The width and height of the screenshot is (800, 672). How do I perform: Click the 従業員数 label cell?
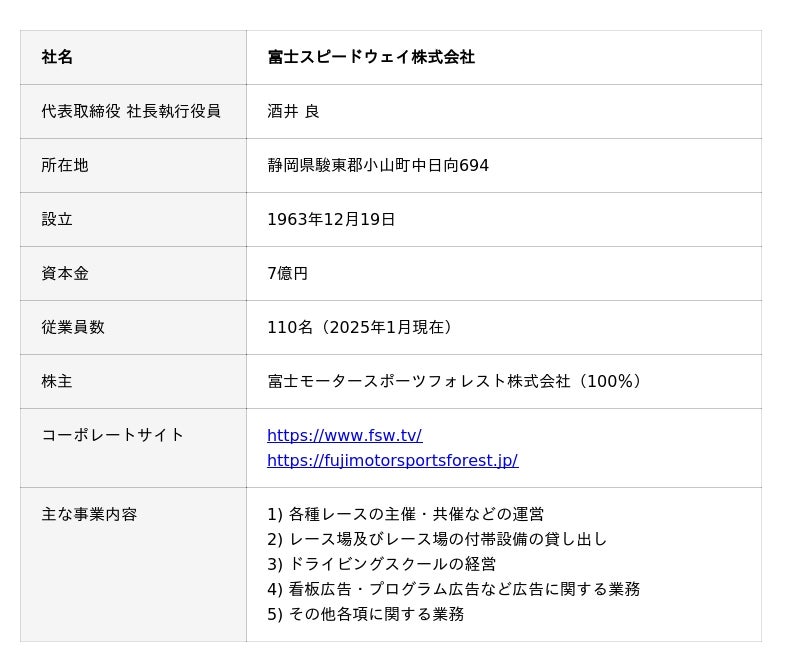(73, 328)
